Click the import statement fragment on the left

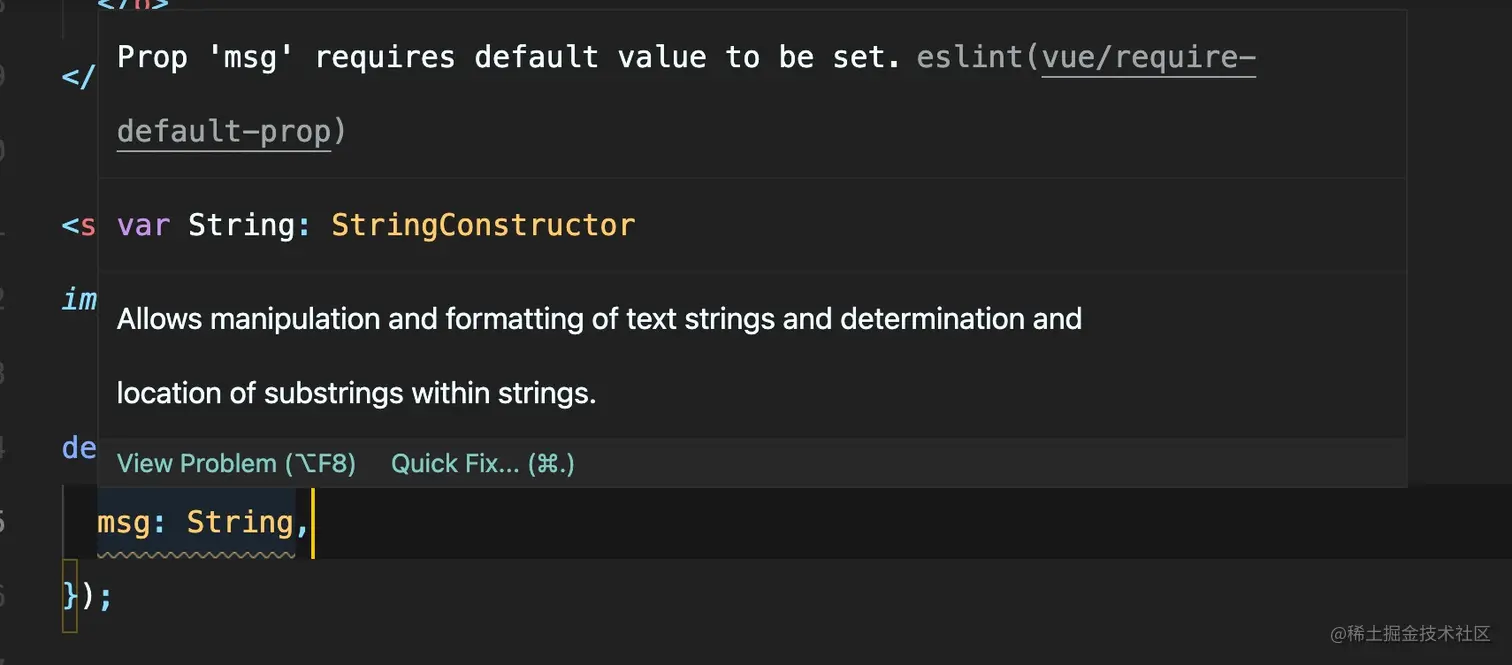click(x=78, y=299)
